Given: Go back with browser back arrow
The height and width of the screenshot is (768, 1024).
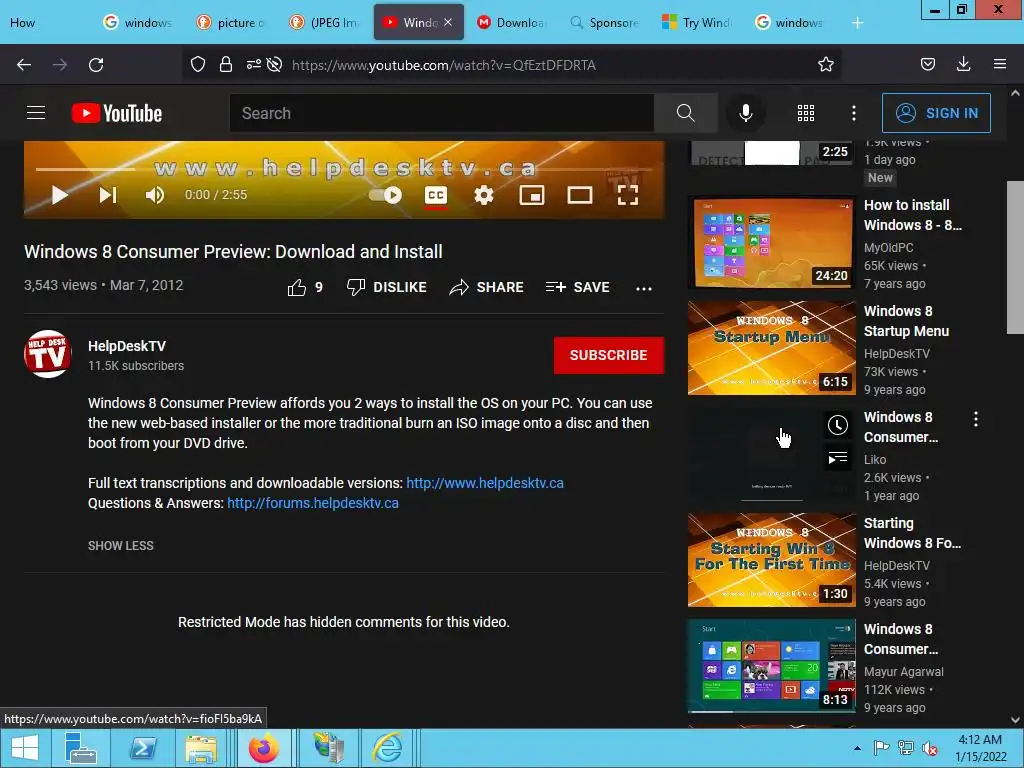Looking at the screenshot, I should (24, 65).
